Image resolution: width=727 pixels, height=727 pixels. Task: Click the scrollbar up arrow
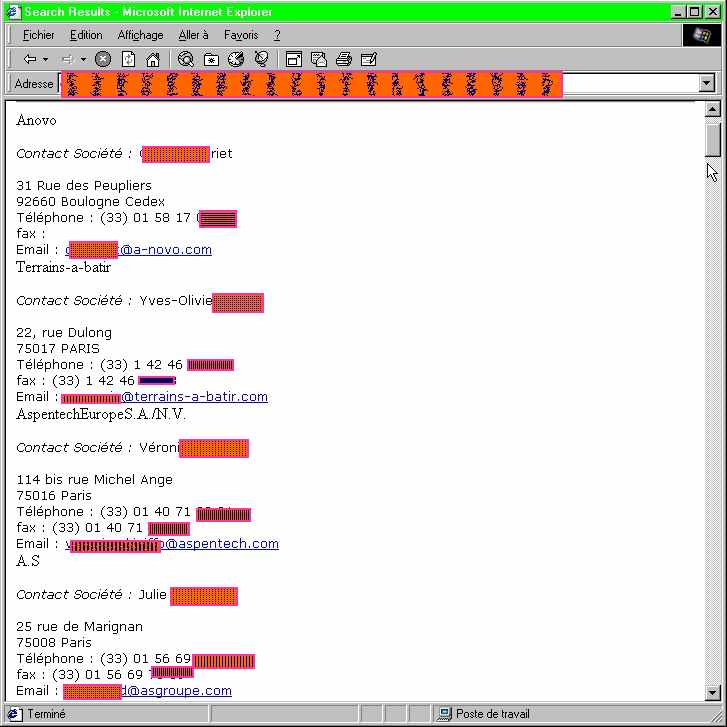click(712, 109)
